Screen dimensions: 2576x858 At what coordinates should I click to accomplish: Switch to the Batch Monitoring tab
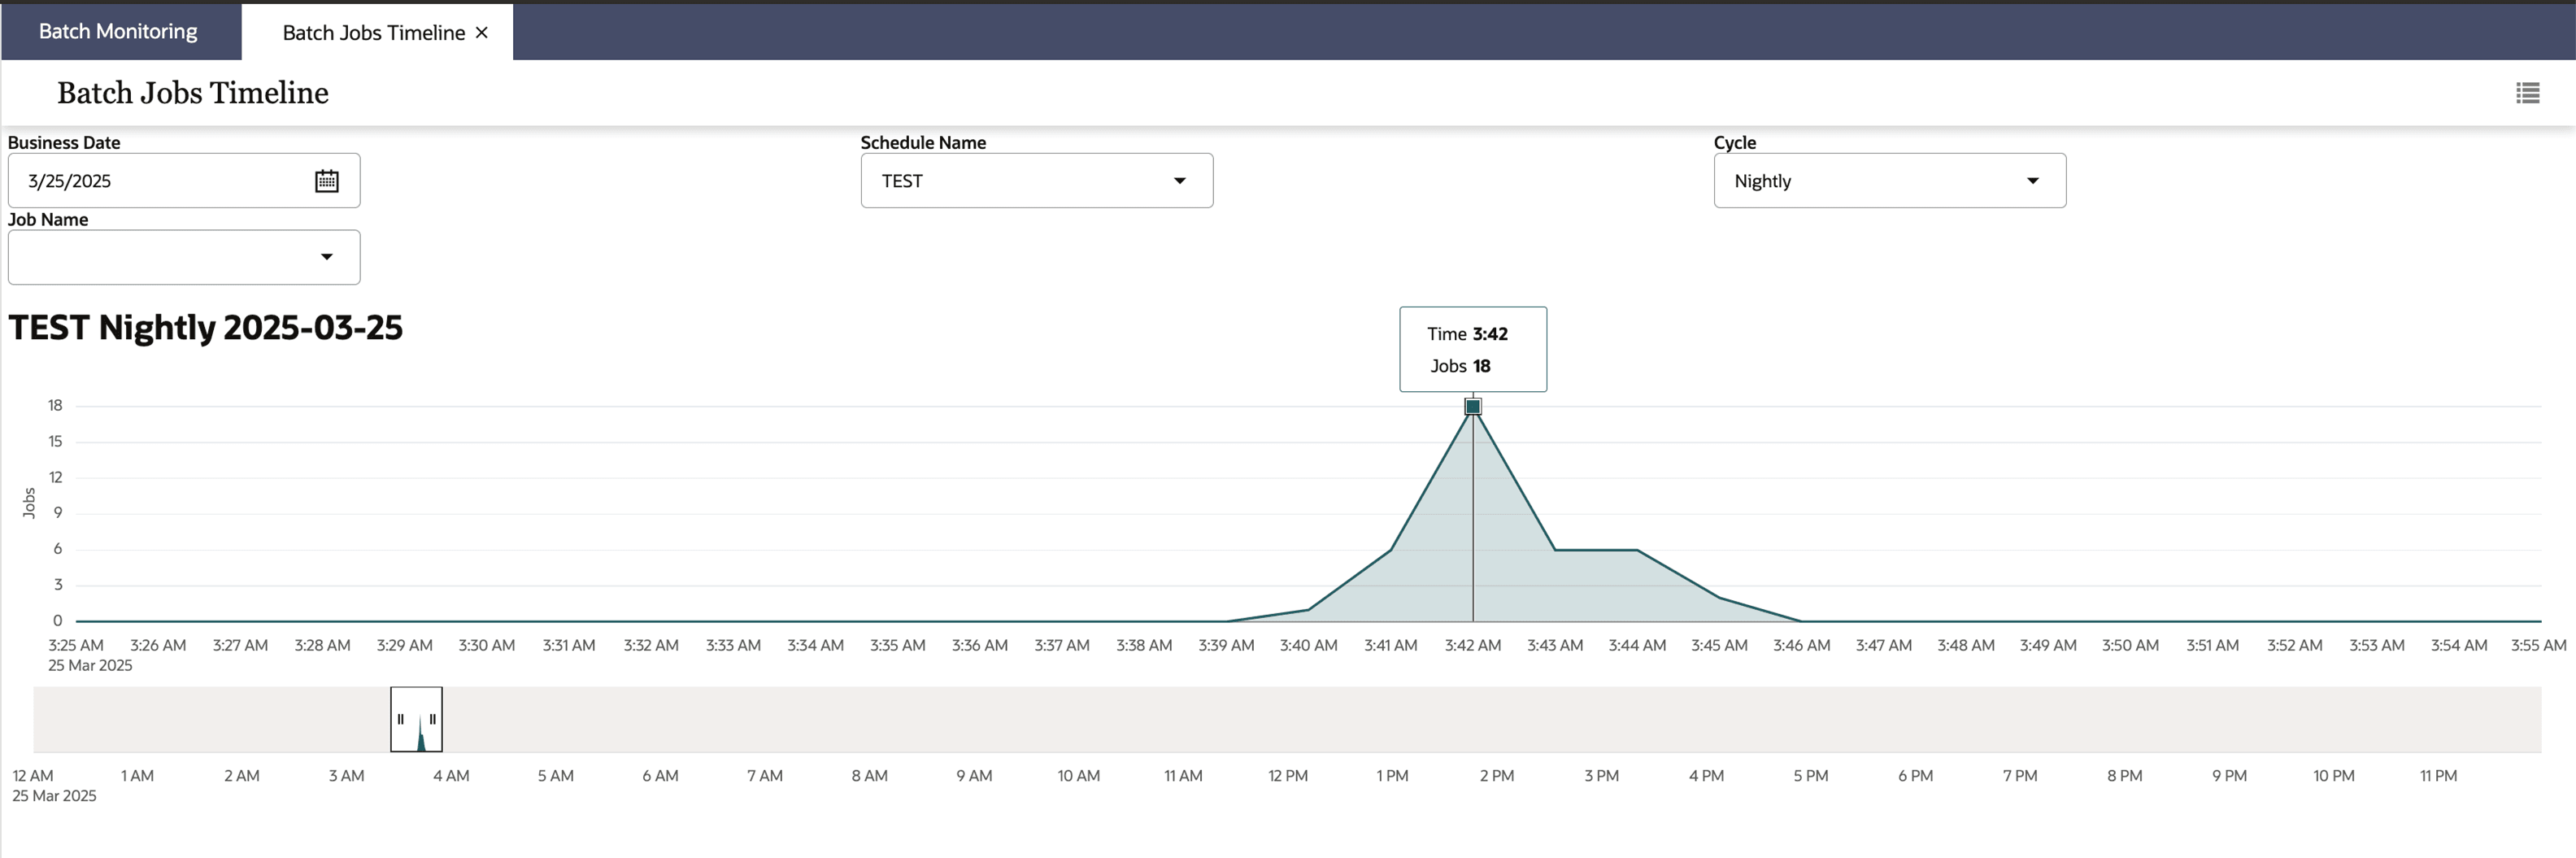pos(117,30)
